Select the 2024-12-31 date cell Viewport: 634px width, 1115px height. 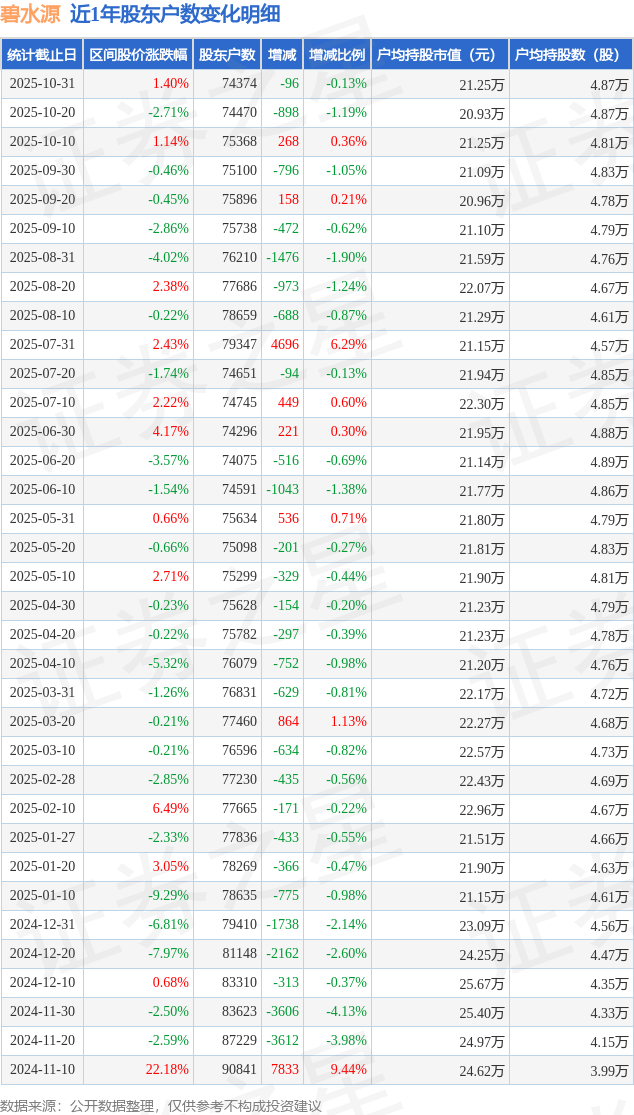pos(42,925)
